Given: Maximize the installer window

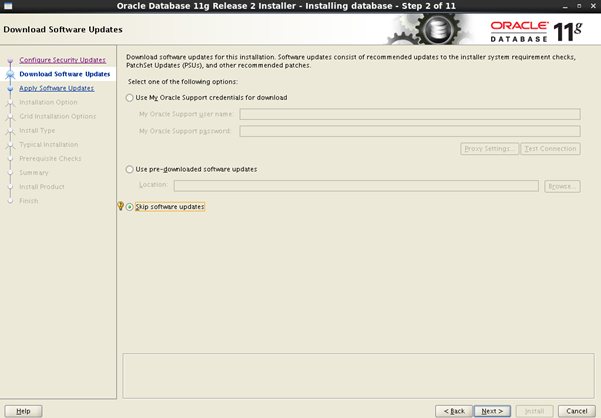Looking at the screenshot, I should click(x=579, y=6).
